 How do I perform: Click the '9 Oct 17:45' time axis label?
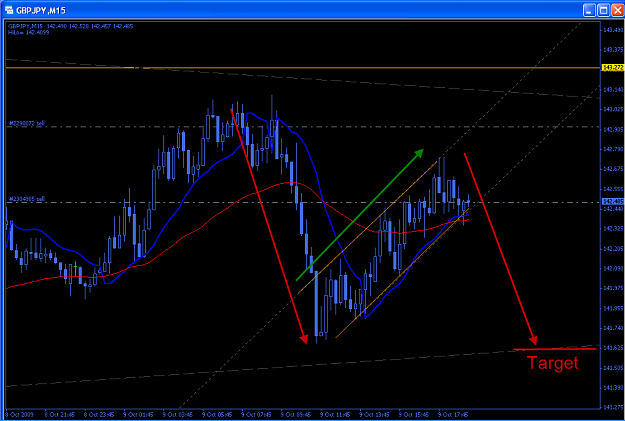(453, 415)
